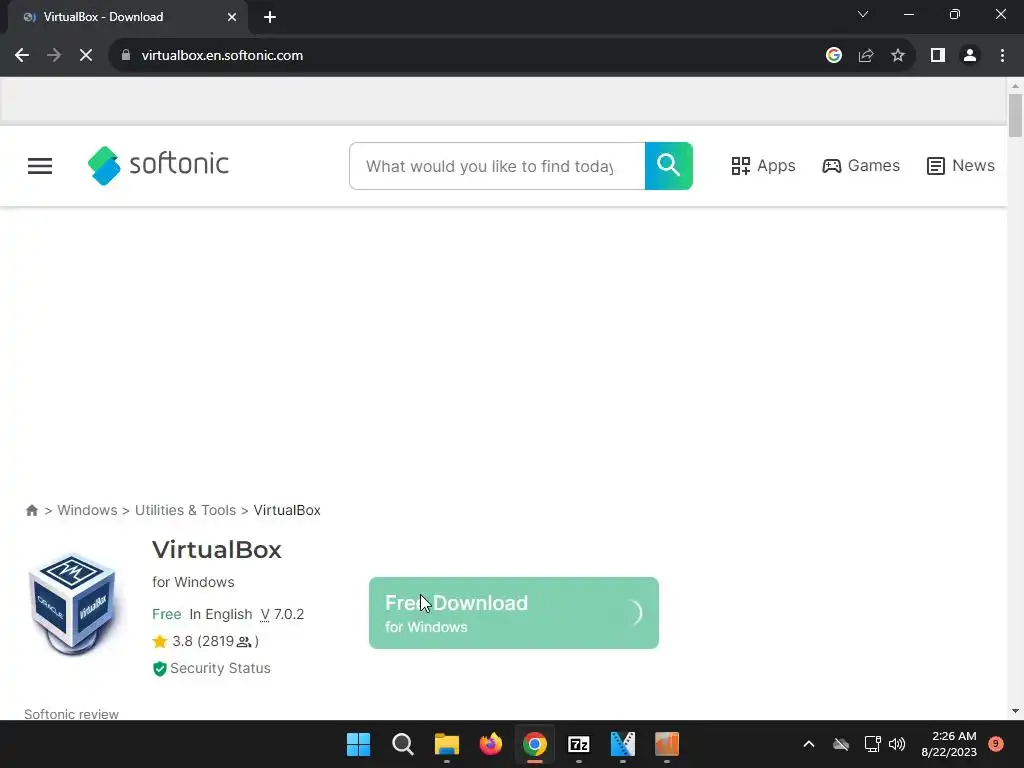Click the 'In English' language text
1024x768 pixels.
(x=221, y=614)
